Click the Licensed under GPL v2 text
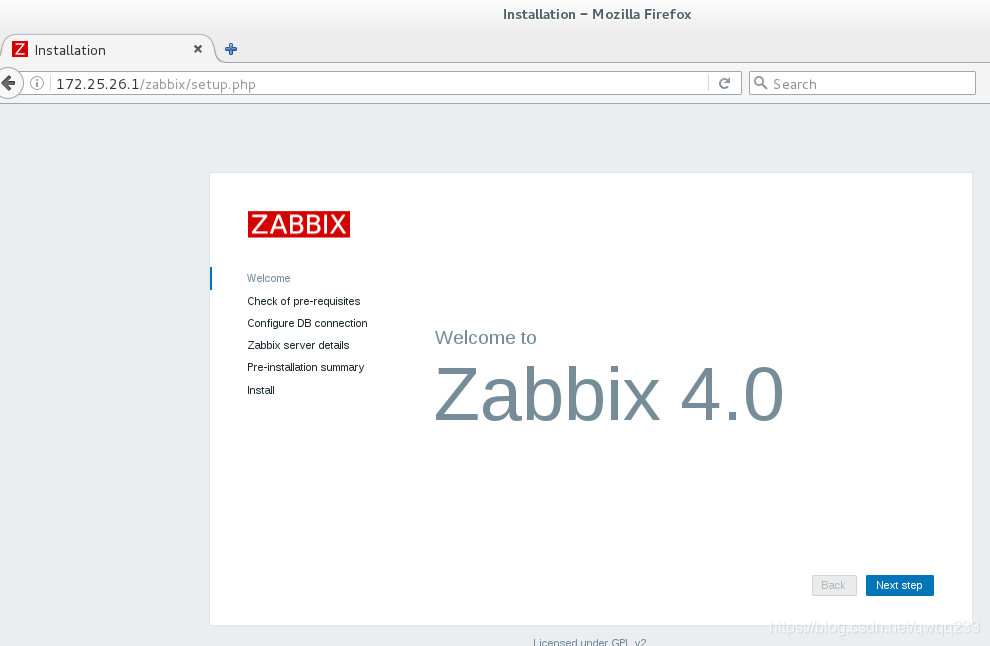This screenshot has width=990, height=646. (x=590, y=641)
